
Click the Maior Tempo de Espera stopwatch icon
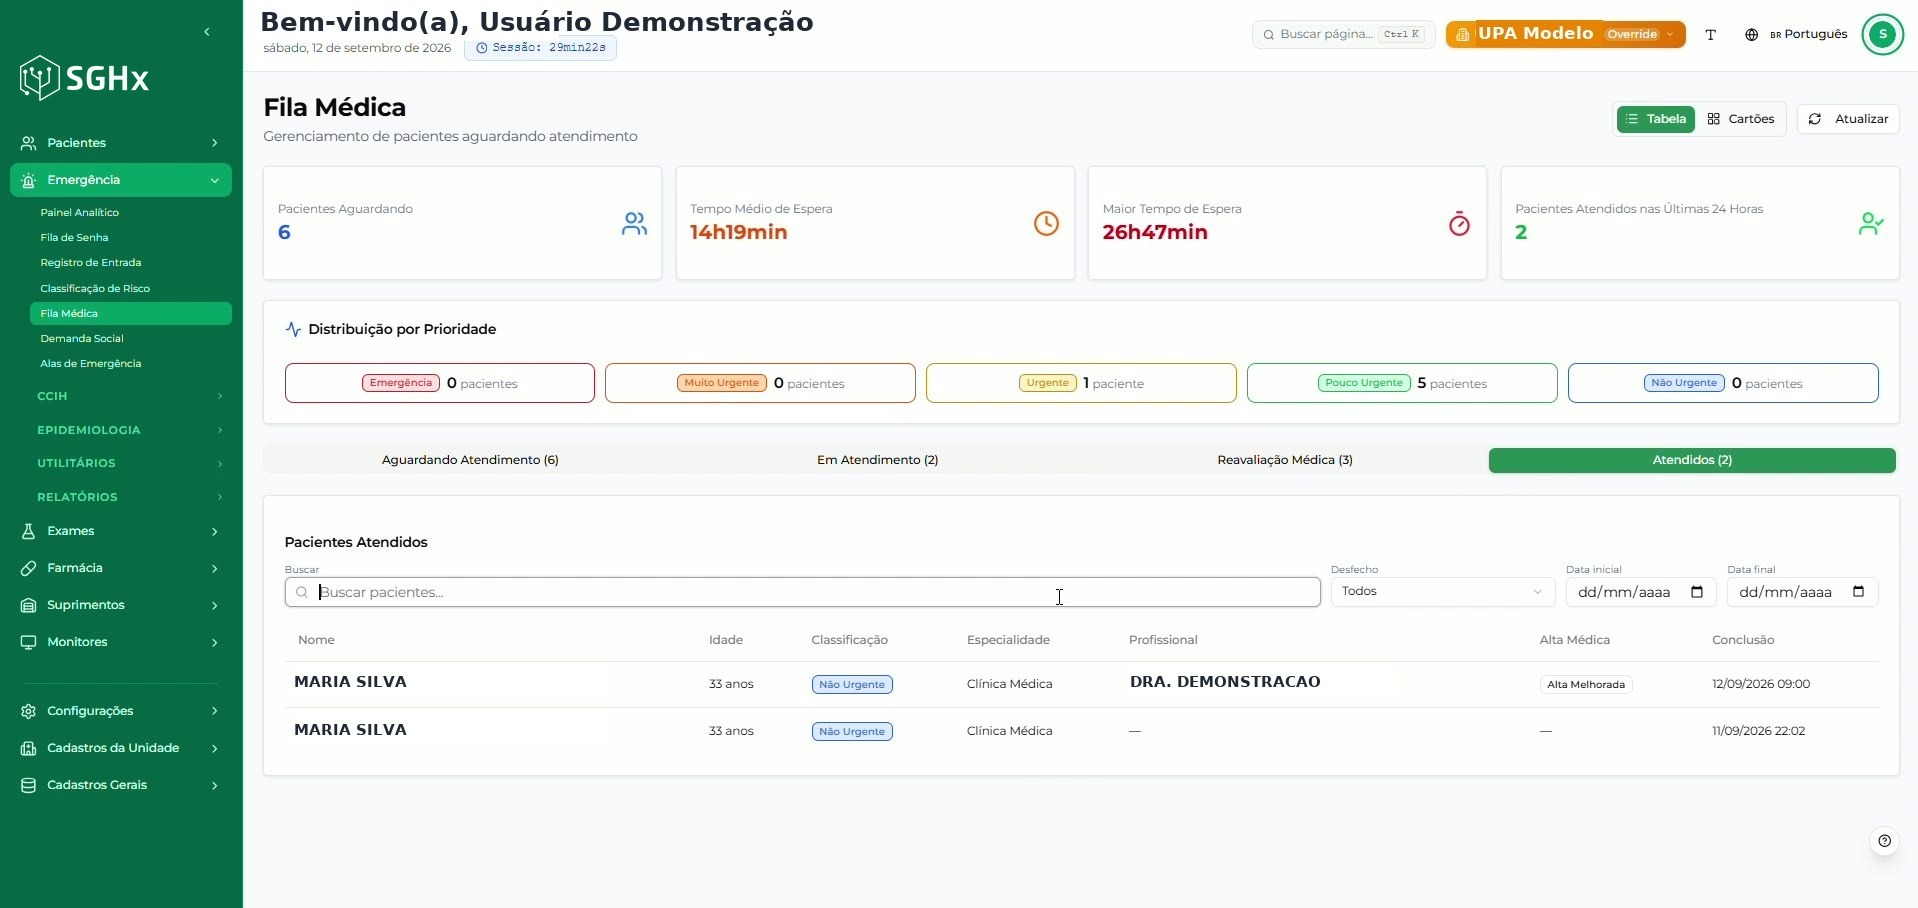click(1459, 223)
